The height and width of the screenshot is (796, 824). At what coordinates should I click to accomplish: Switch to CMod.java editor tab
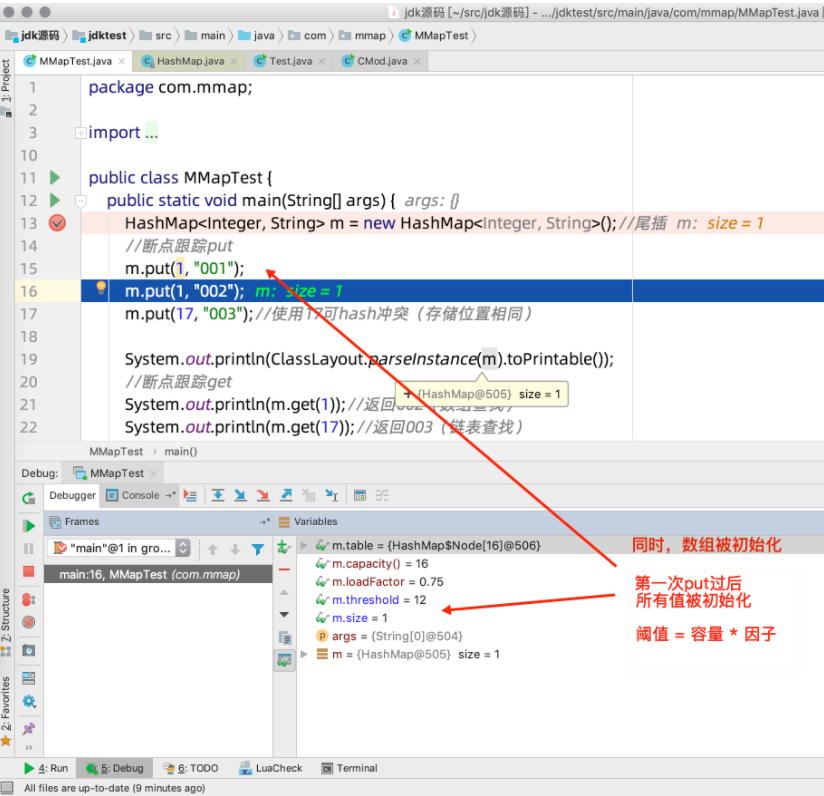point(382,61)
